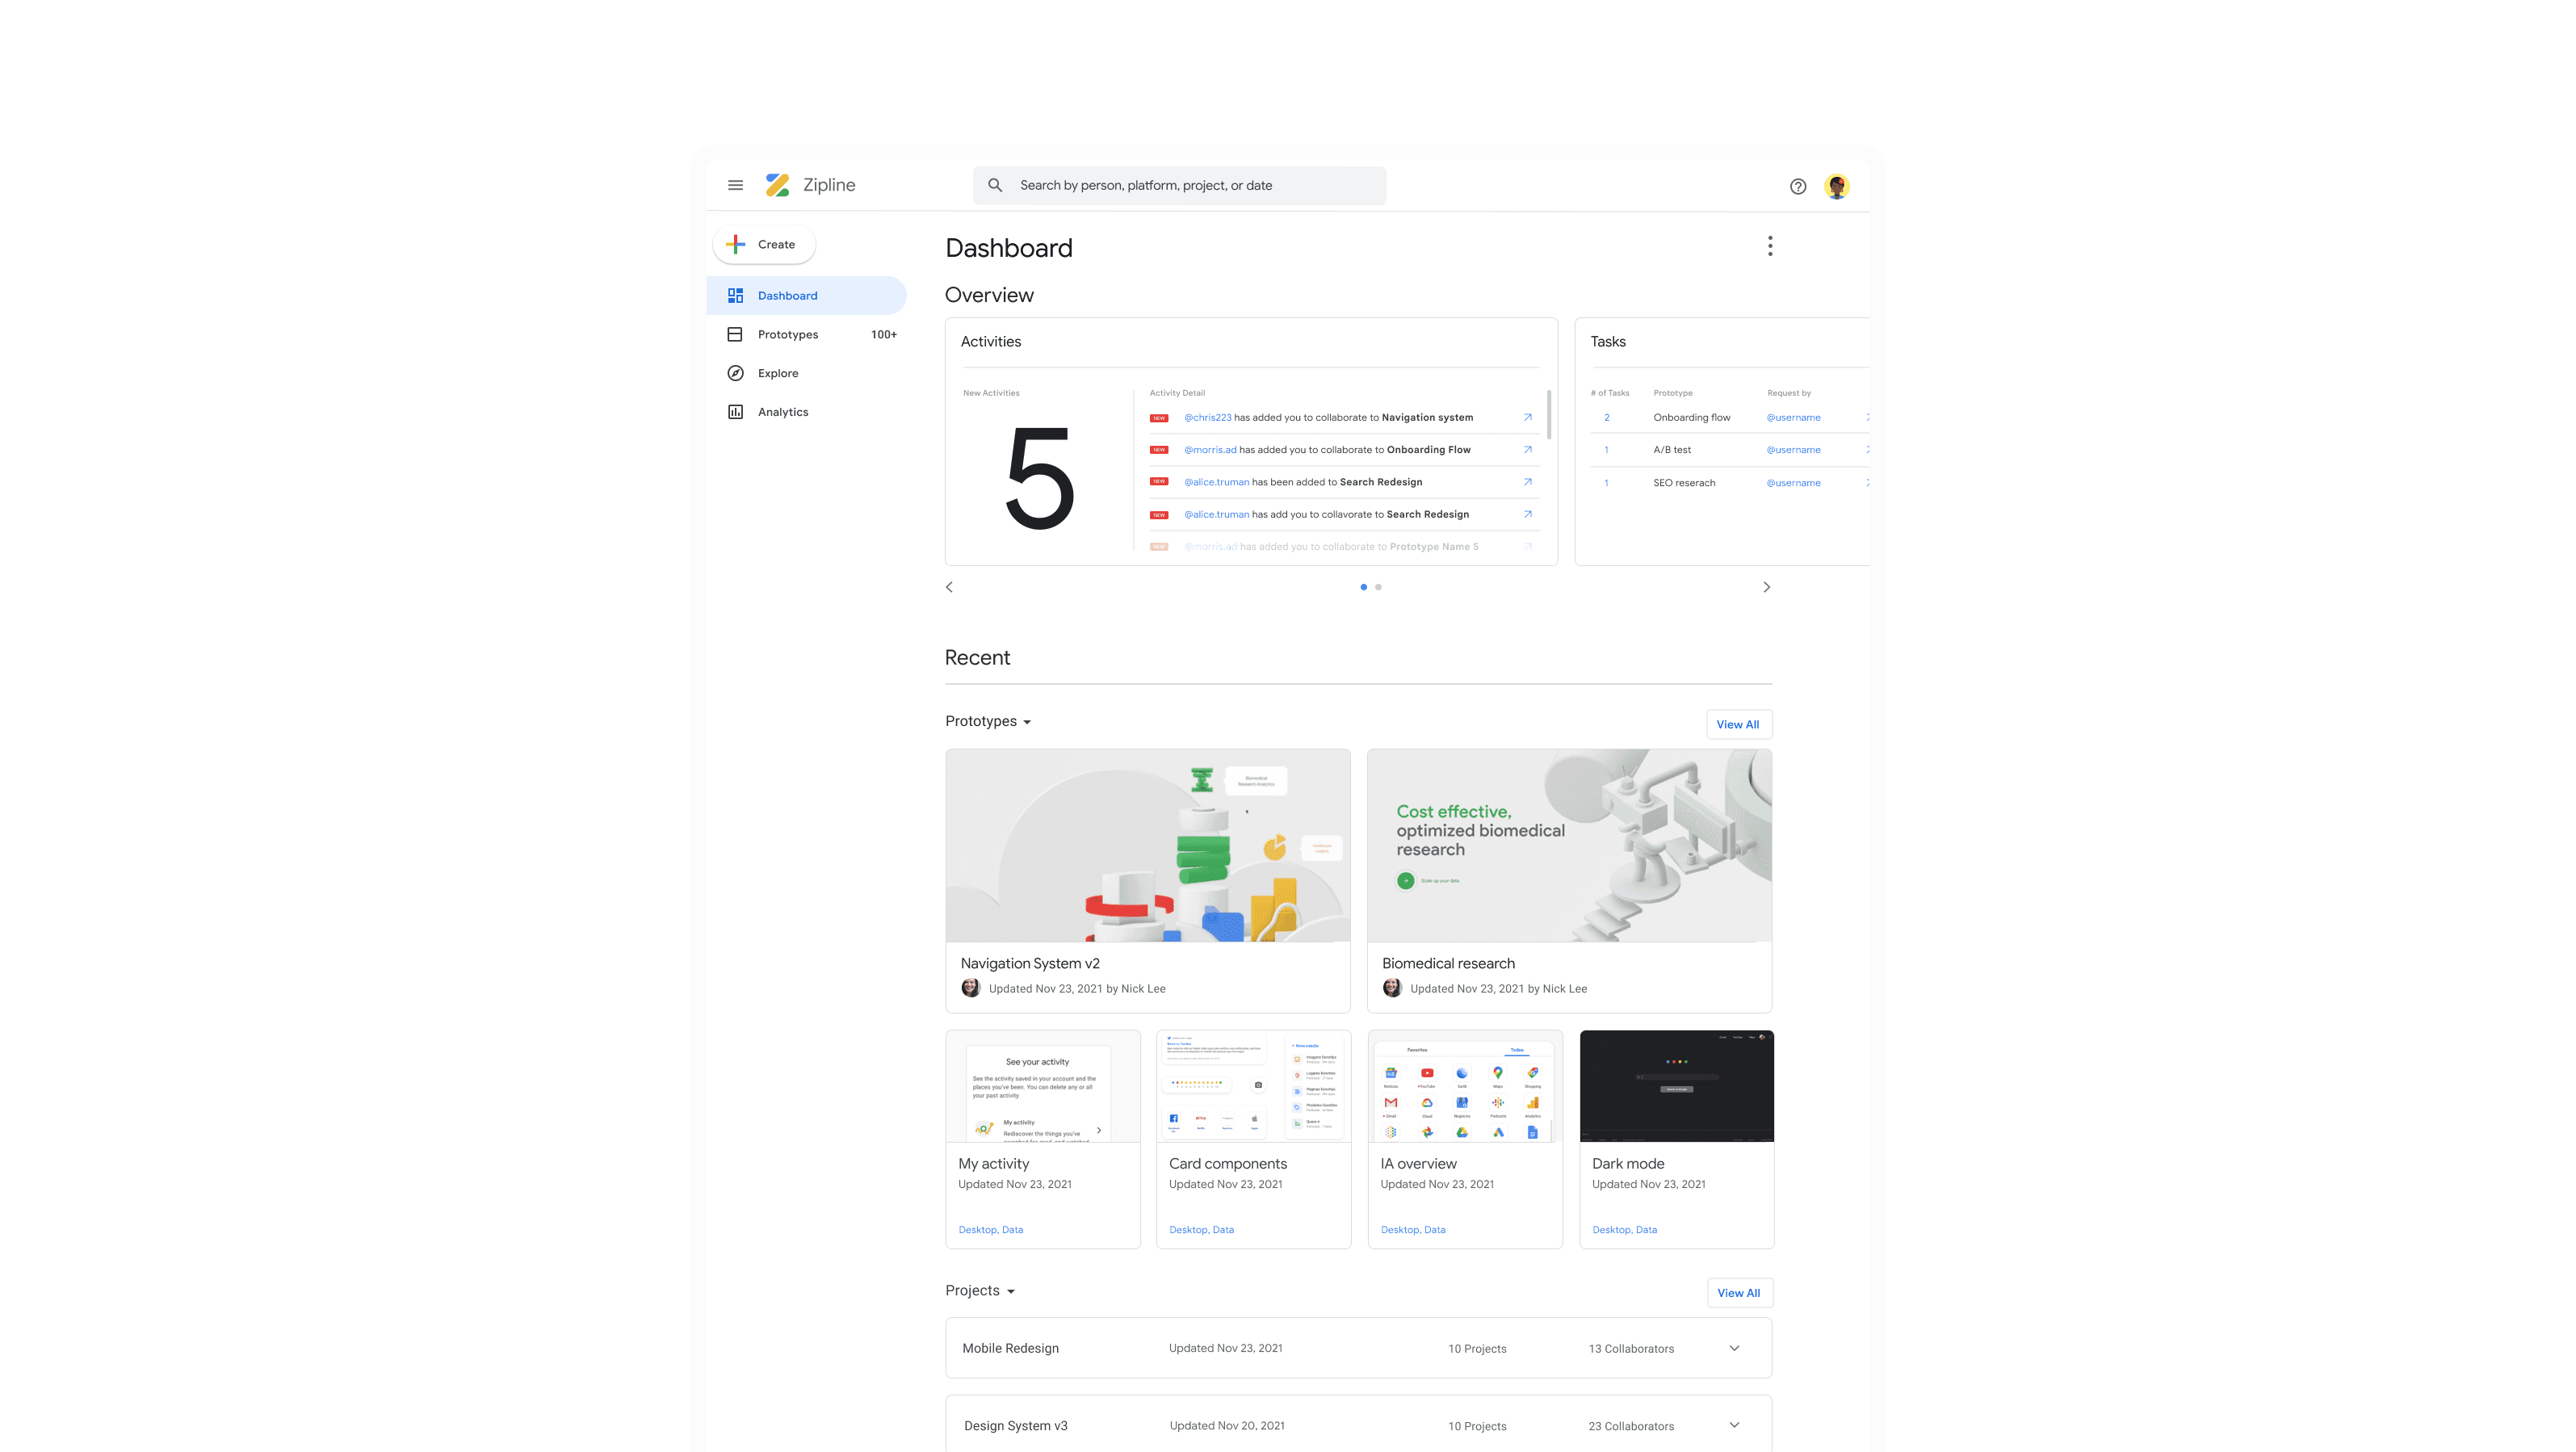This screenshot has height=1452, width=2576.
Task: Expand the Design System v3 row
Action: [1734, 1425]
